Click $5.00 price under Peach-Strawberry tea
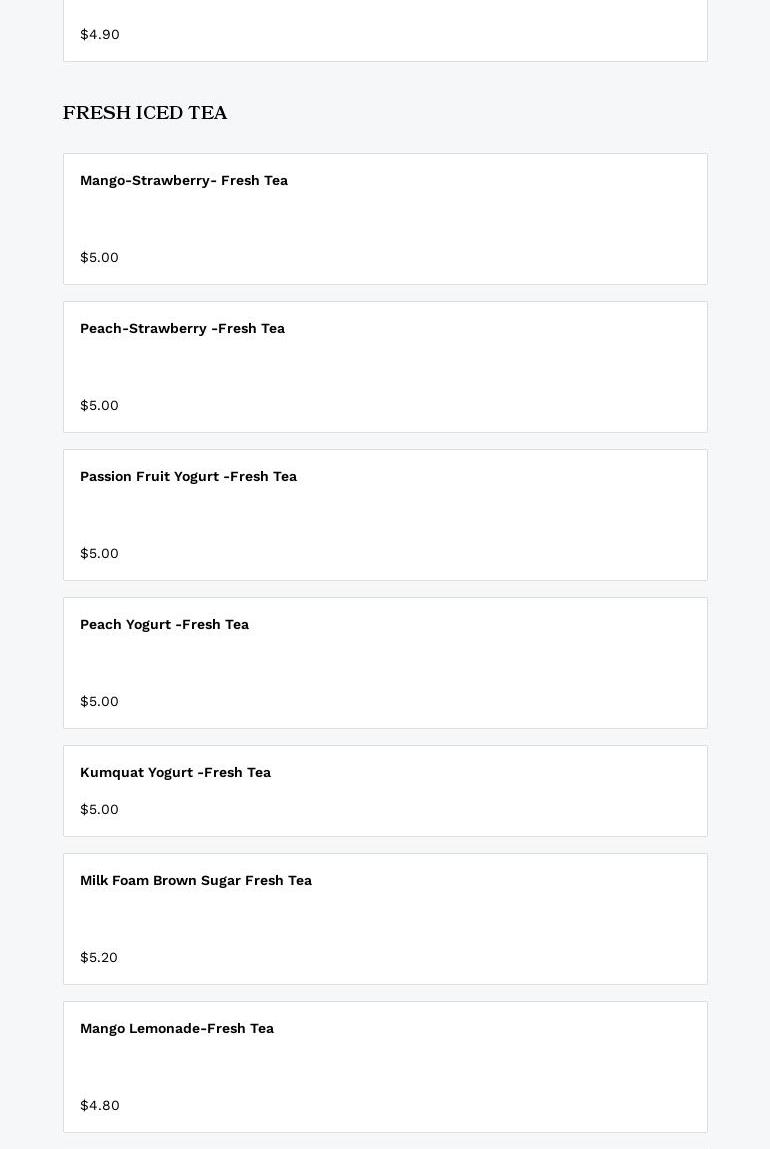Image resolution: width=770 pixels, height=1149 pixels. tap(99, 405)
